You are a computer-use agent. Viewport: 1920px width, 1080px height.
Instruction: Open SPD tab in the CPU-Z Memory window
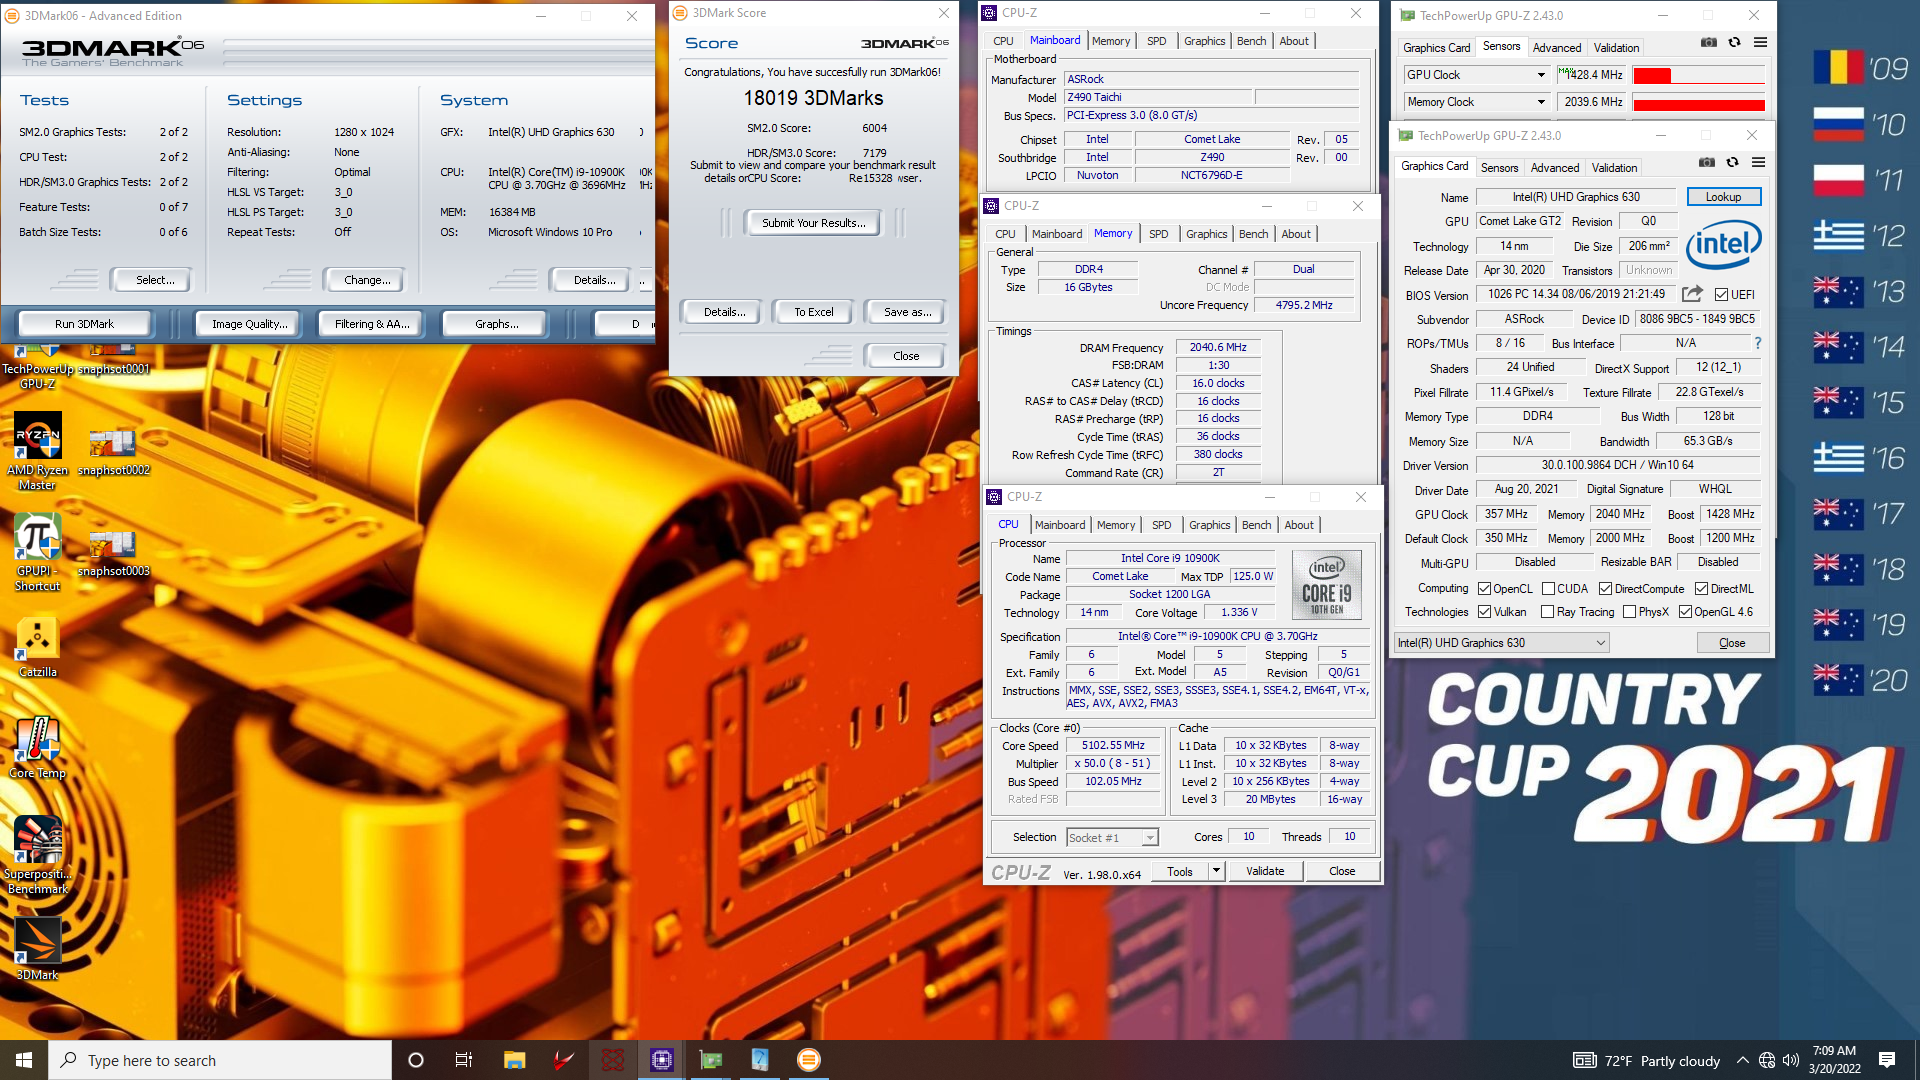1158,234
